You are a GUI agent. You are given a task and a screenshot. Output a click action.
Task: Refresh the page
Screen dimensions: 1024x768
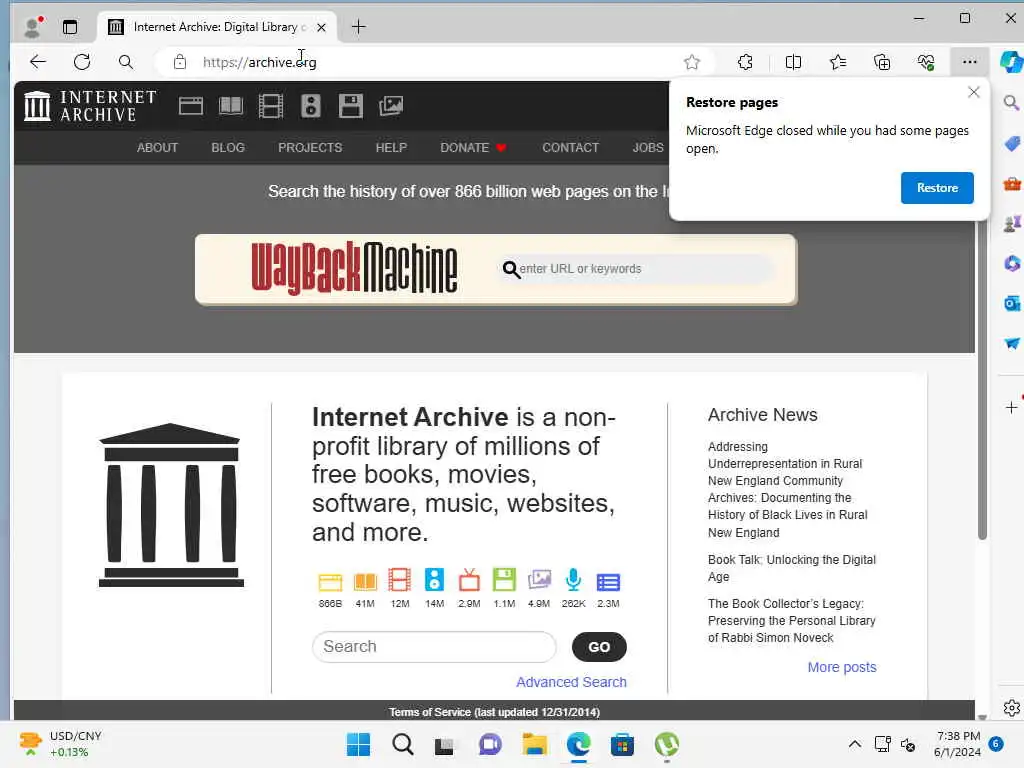point(82,62)
